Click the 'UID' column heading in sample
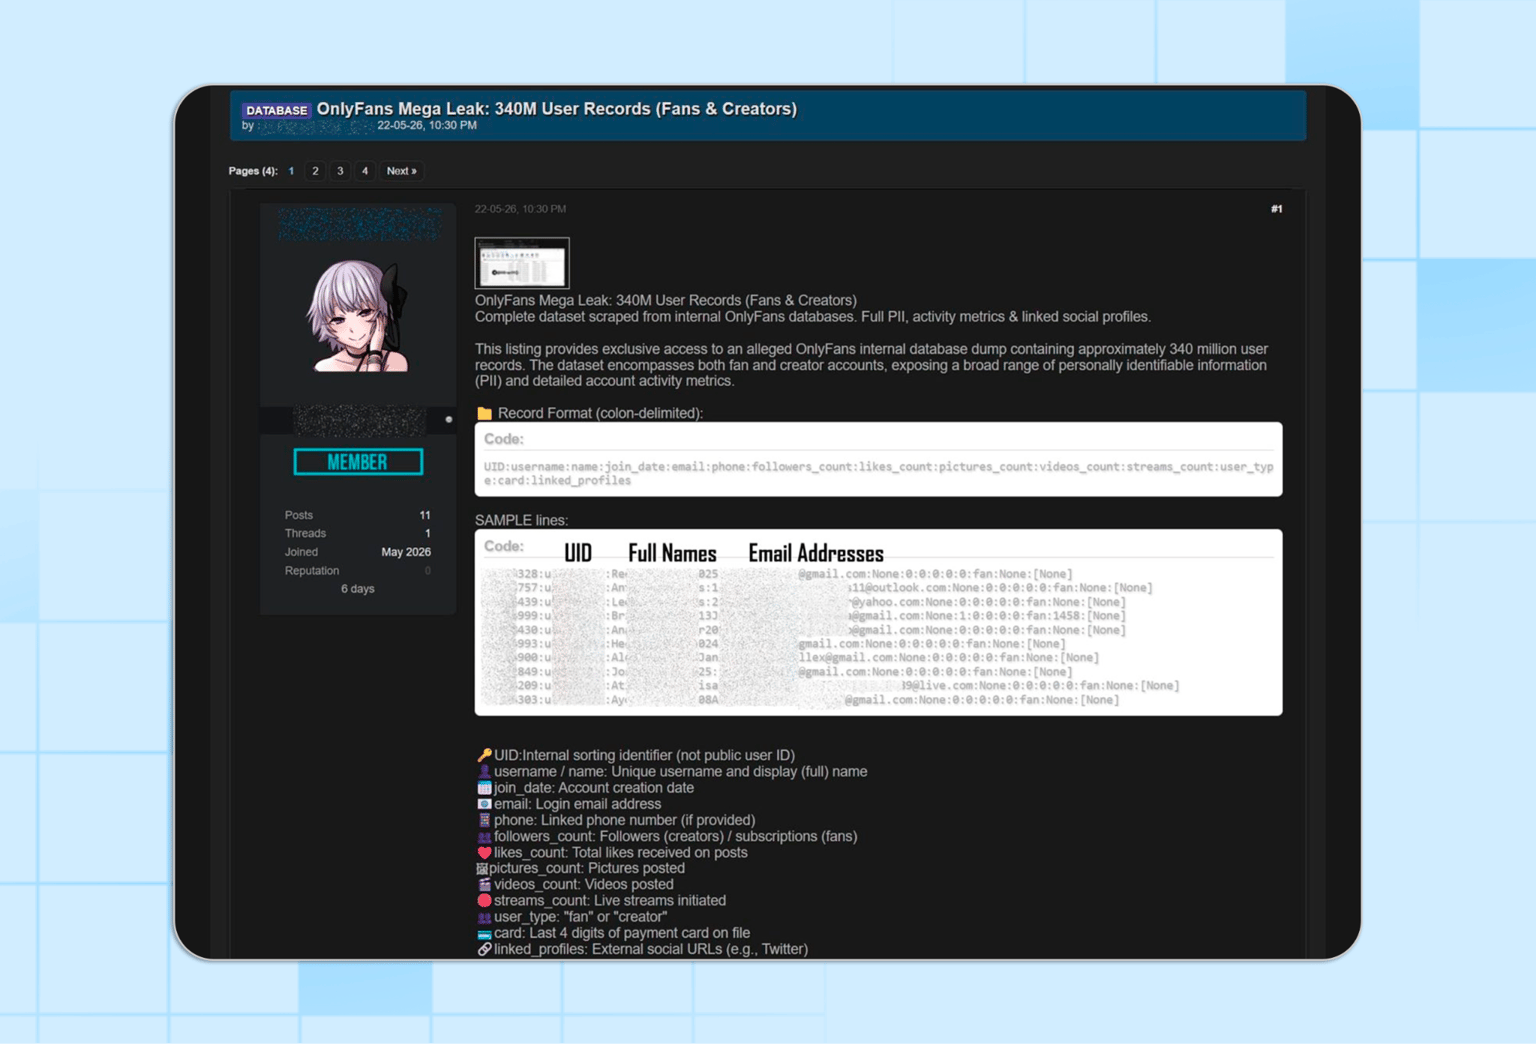This screenshot has height=1044, width=1536. pos(578,553)
